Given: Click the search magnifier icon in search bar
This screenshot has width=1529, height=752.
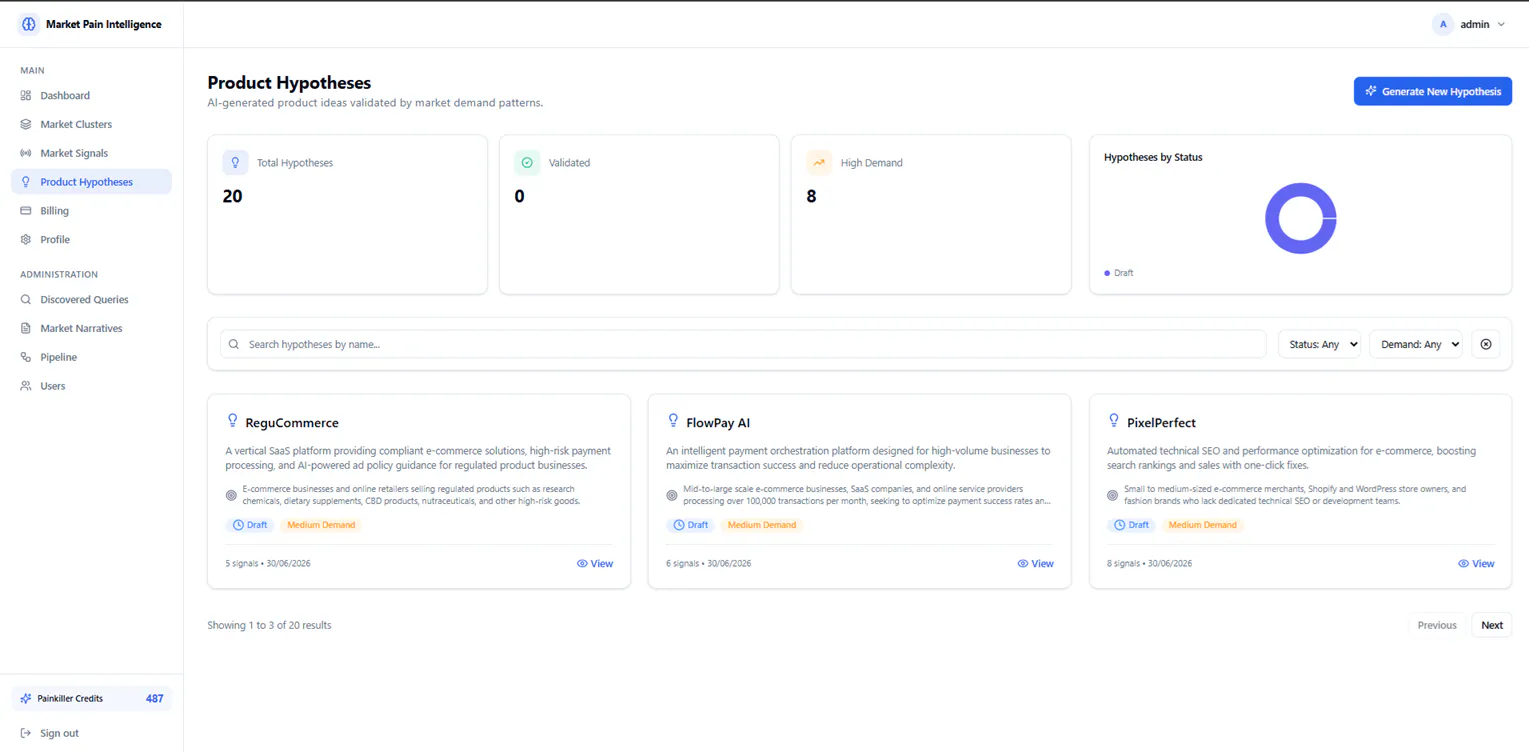Looking at the screenshot, I should coord(234,344).
